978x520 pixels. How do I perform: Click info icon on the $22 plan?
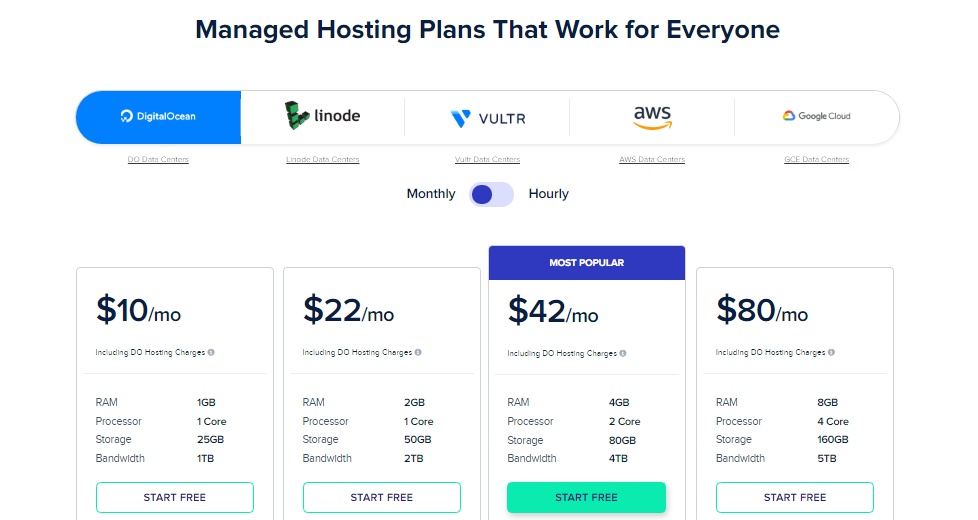[418, 352]
